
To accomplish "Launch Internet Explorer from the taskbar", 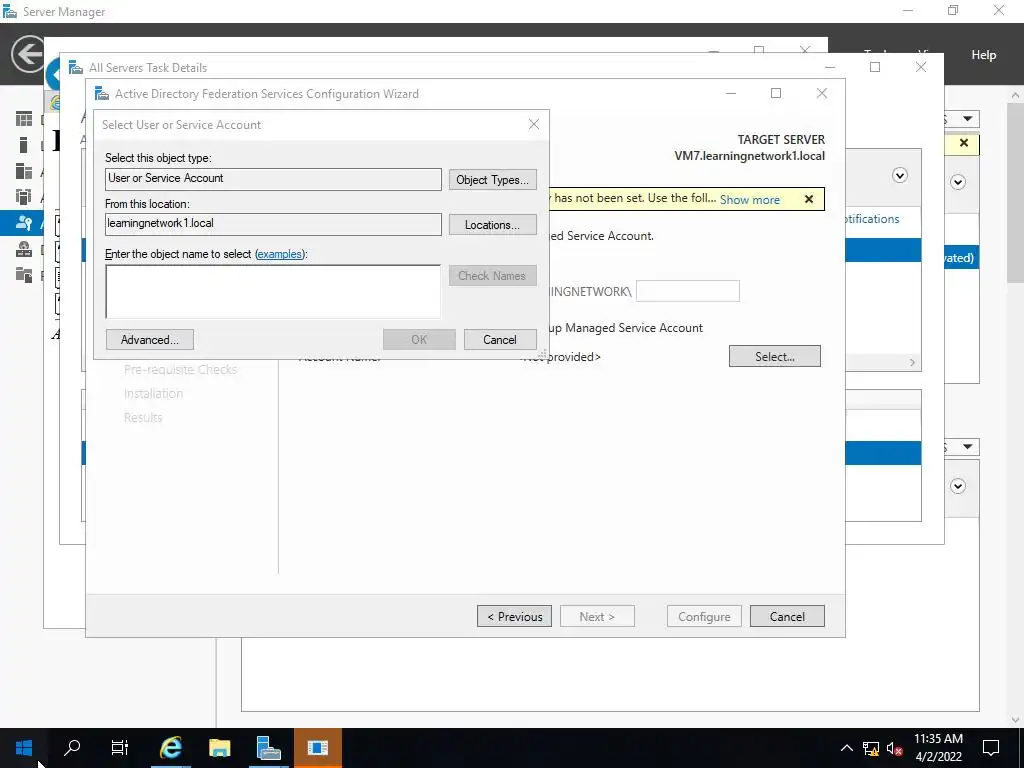I will [x=170, y=747].
